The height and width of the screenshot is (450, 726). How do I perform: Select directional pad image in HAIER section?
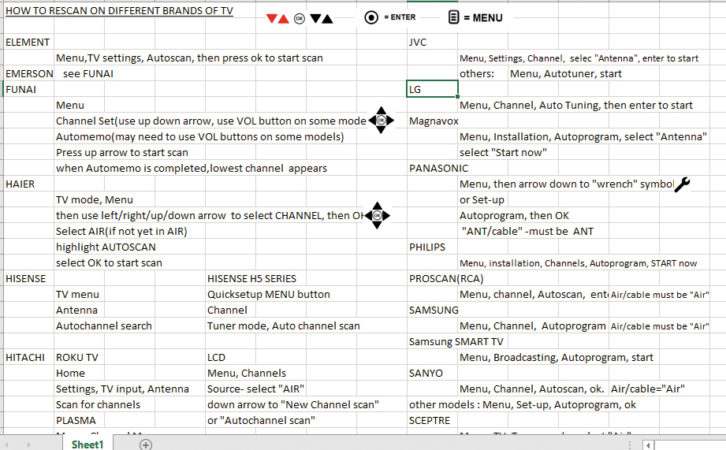[377, 215]
